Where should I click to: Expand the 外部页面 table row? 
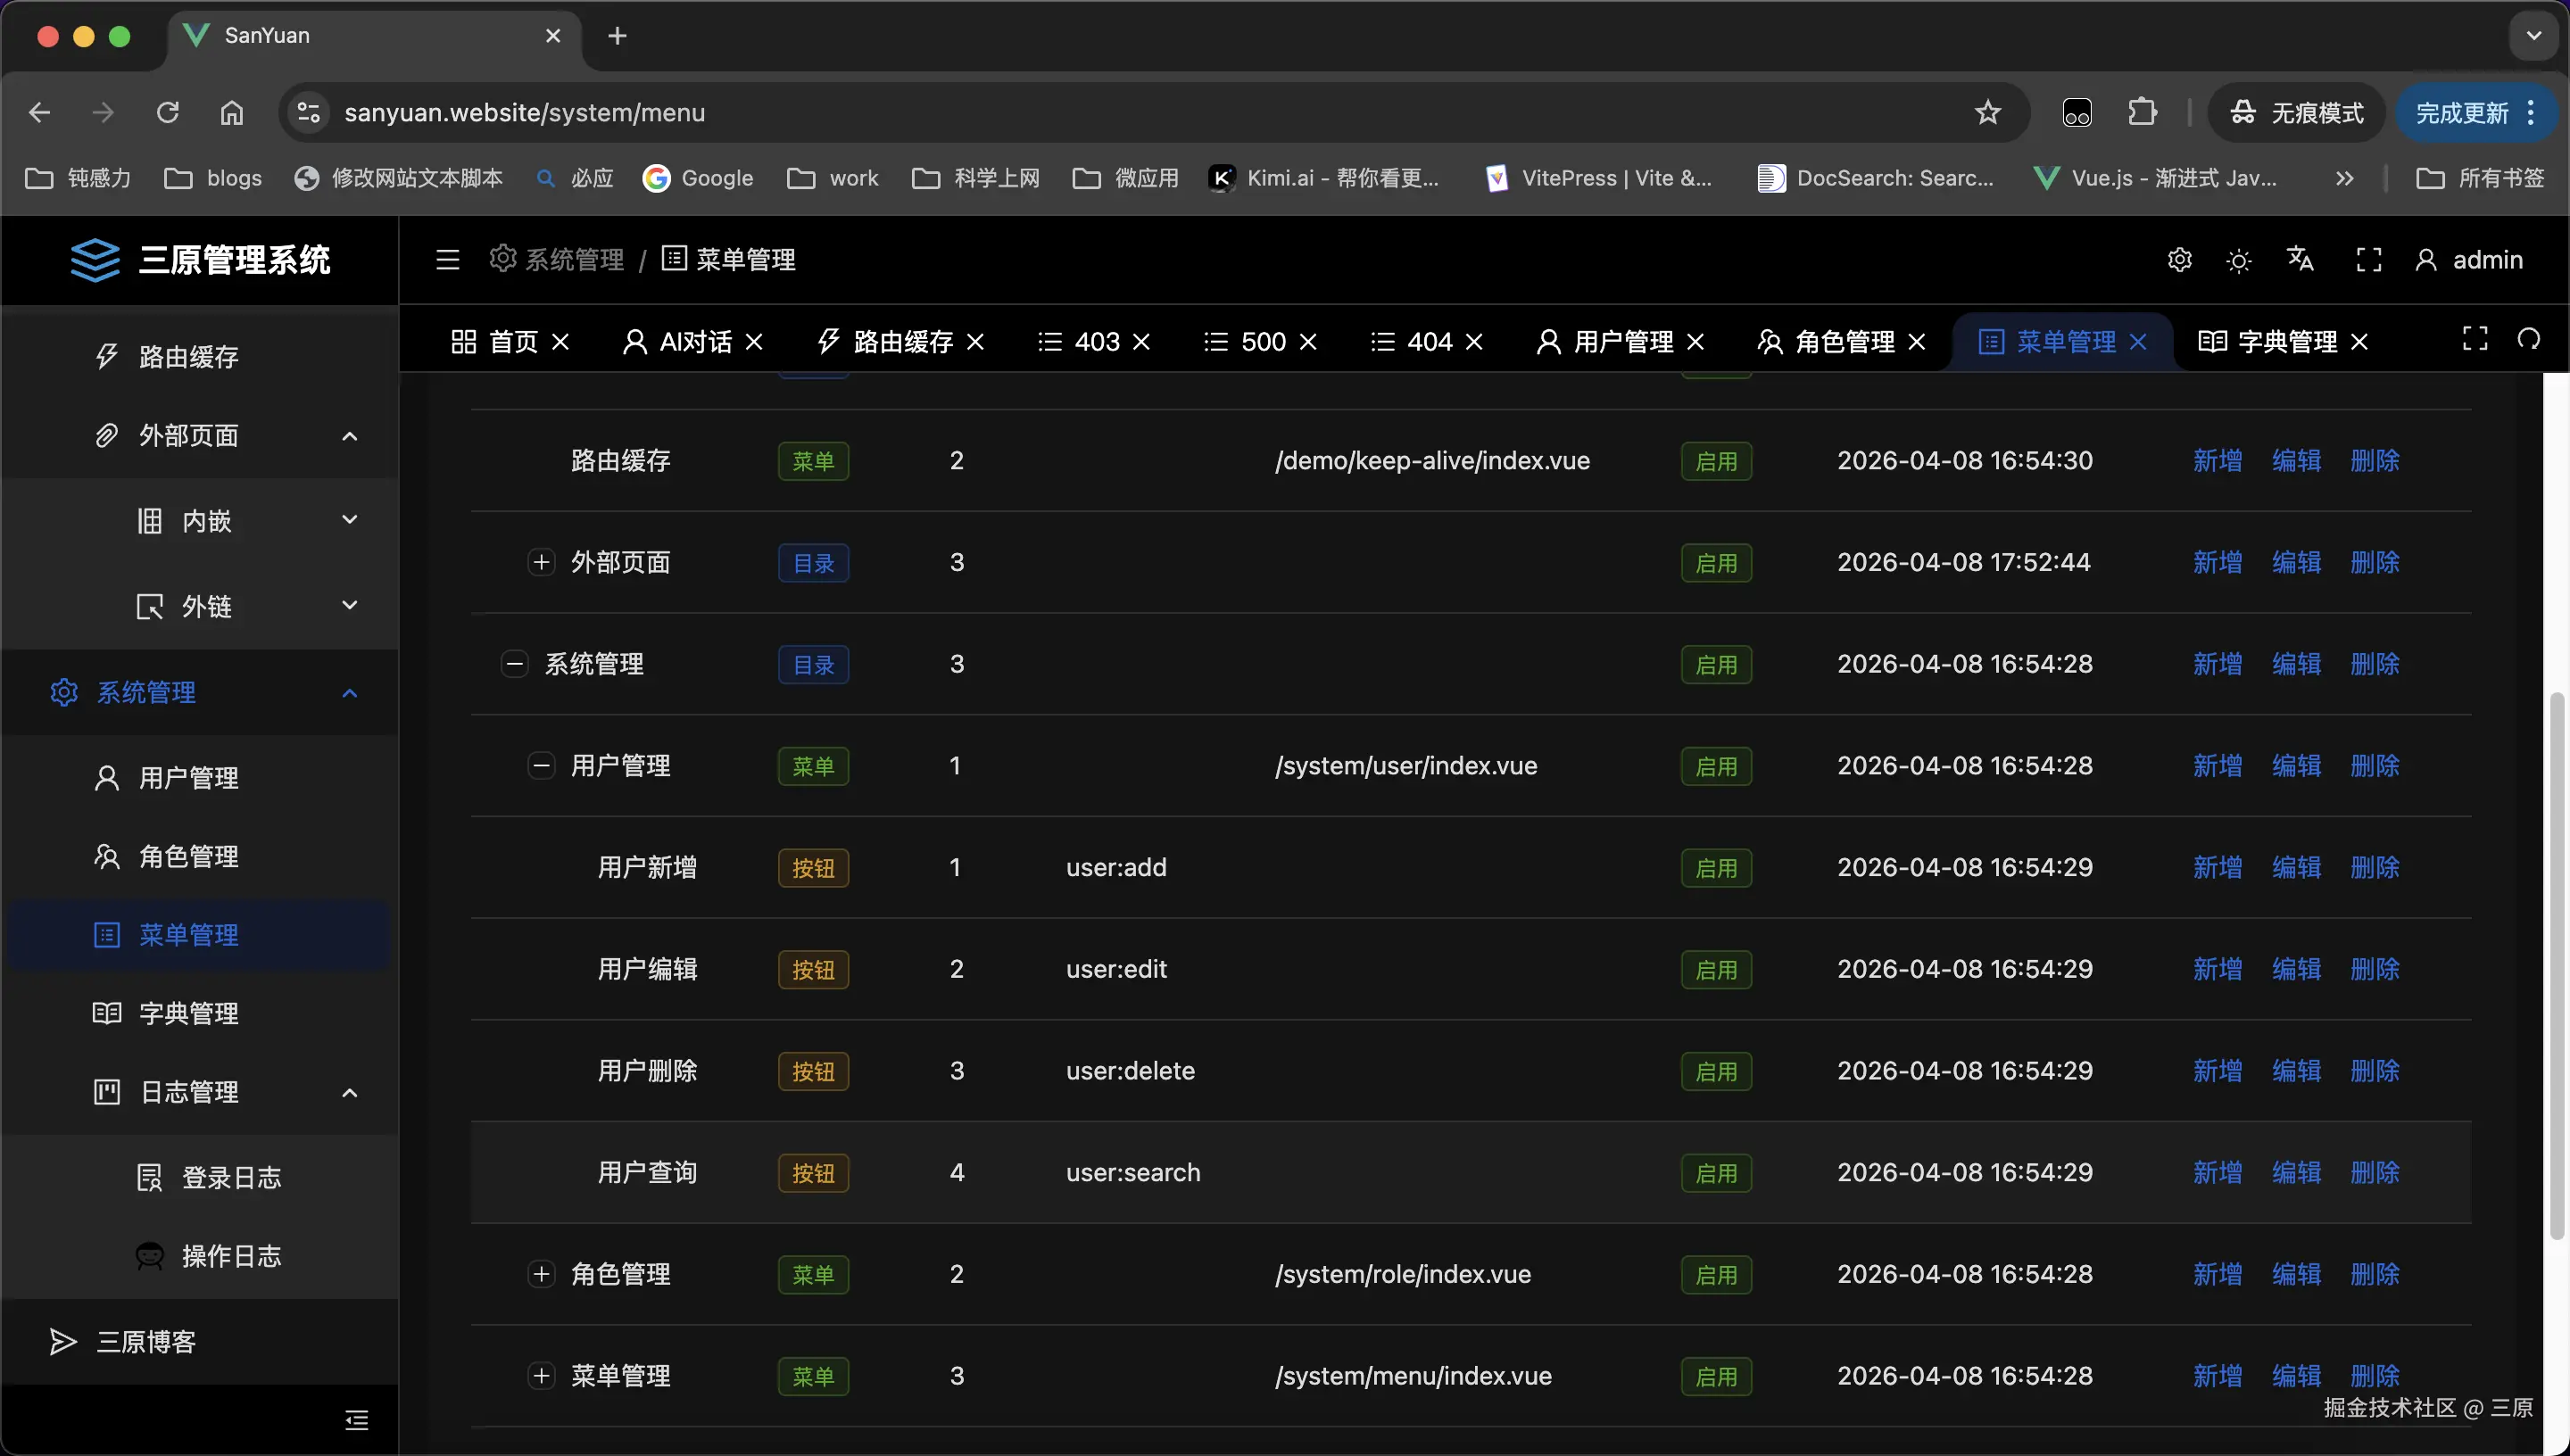pos(541,562)
